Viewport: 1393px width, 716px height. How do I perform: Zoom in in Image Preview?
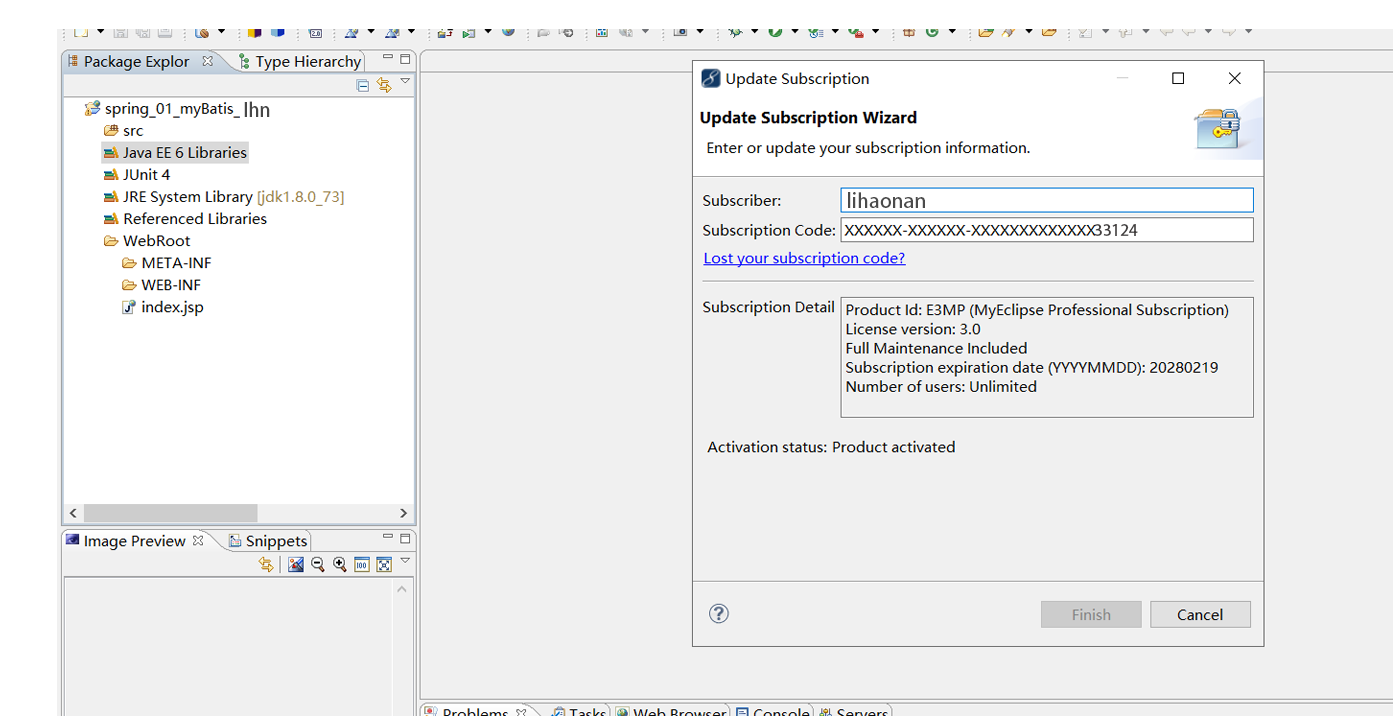340,565
